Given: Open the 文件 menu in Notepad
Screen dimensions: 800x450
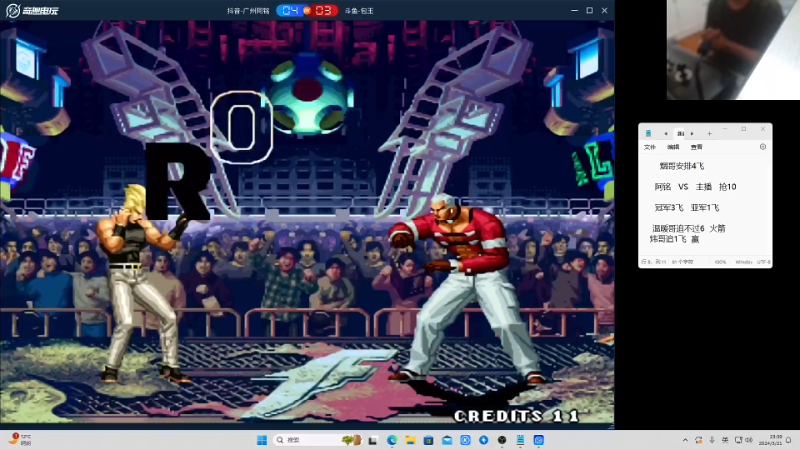Looking at the screenshot, I should (649, 147).
